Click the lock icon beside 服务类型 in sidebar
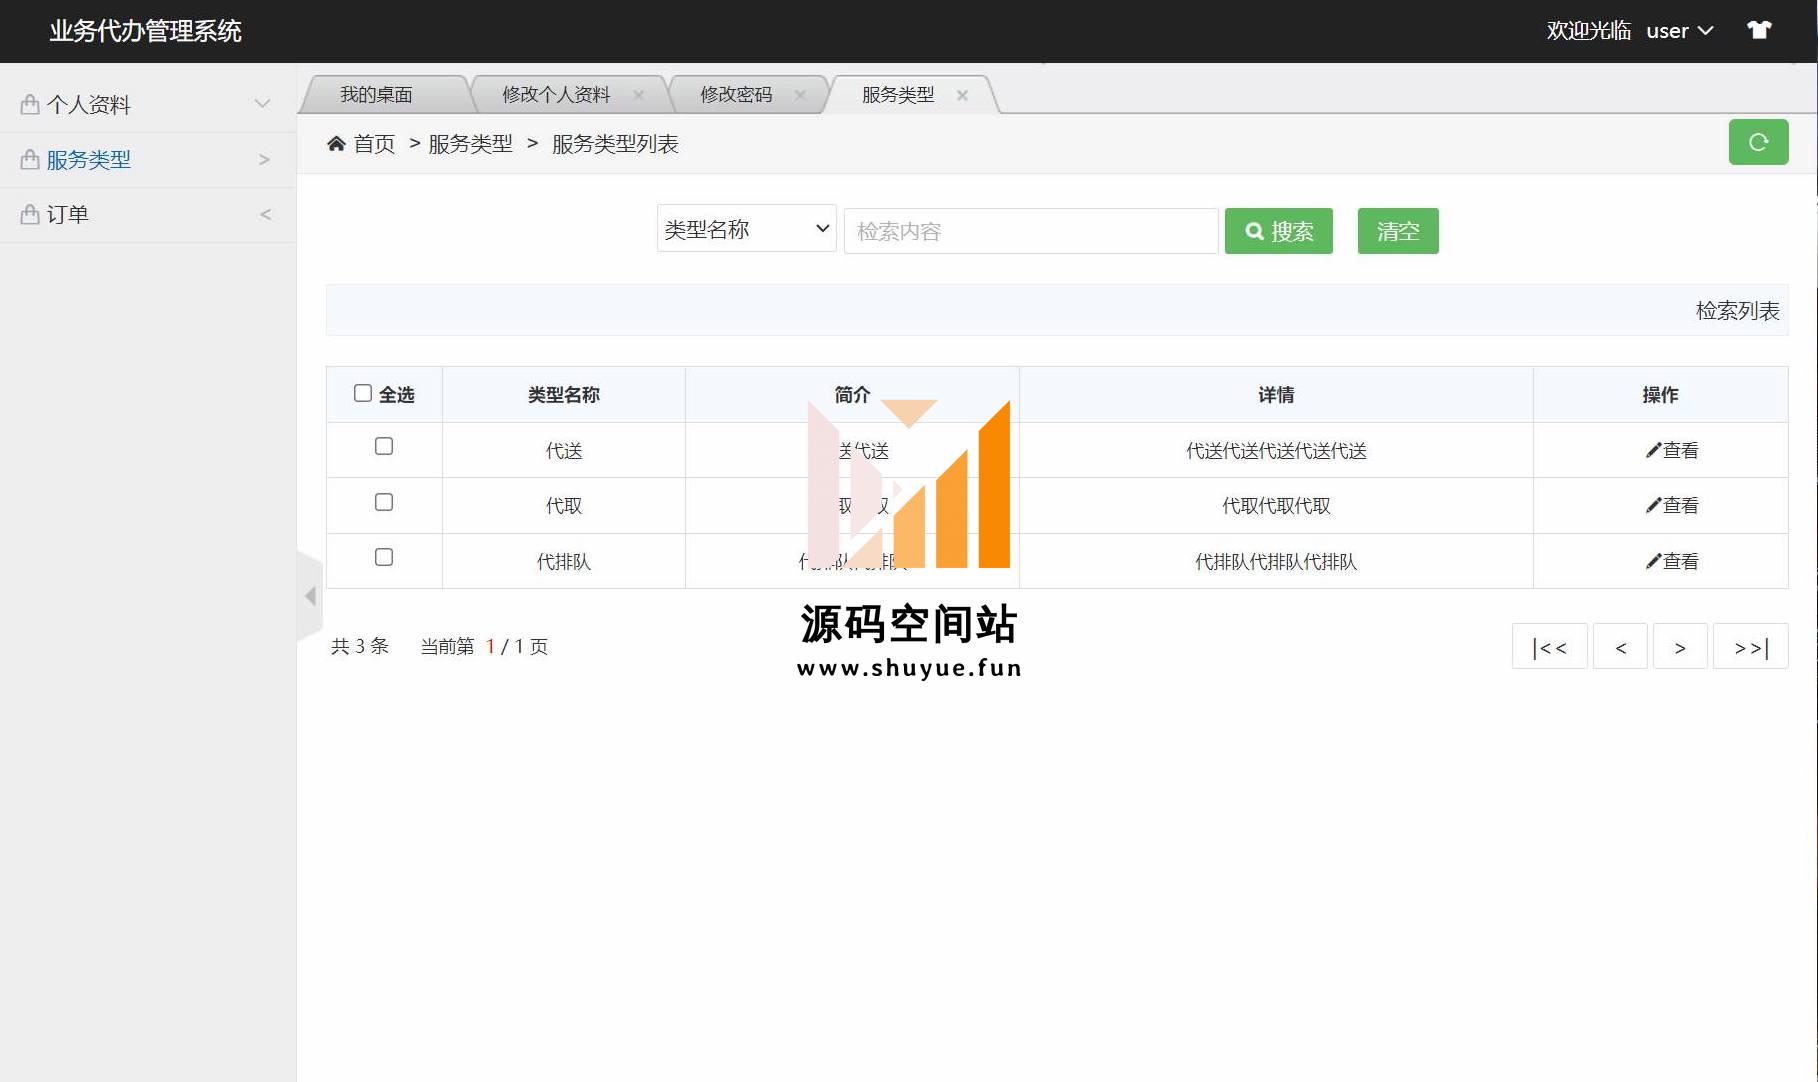The width and height of the screenshot is (1818, 1082). [x=30, y=159]
